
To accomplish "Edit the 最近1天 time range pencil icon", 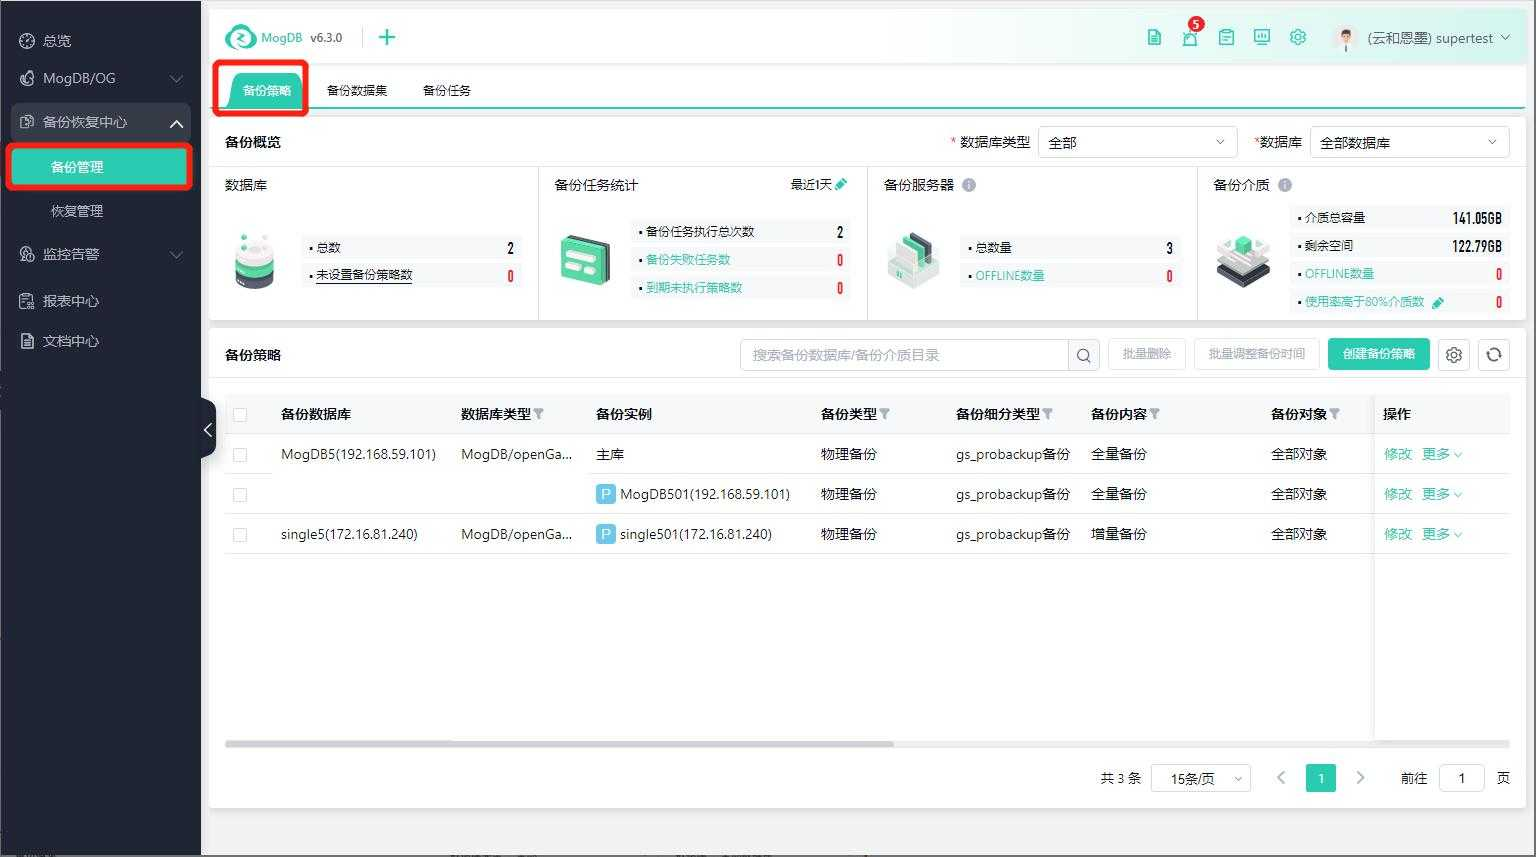I will pos(841,184).
